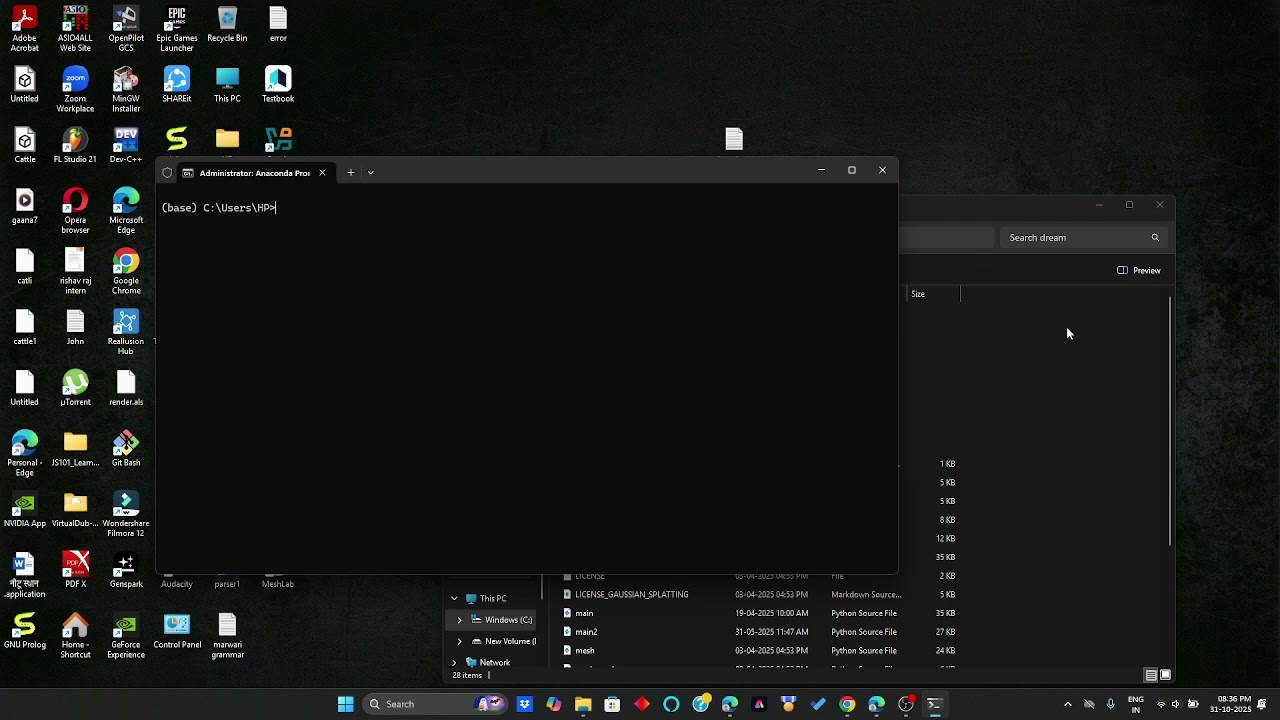Open Microsoft Store from the taskbar
Viewport: 1280px width, 720px height.
pyautogui.click(x=612, y=704)
